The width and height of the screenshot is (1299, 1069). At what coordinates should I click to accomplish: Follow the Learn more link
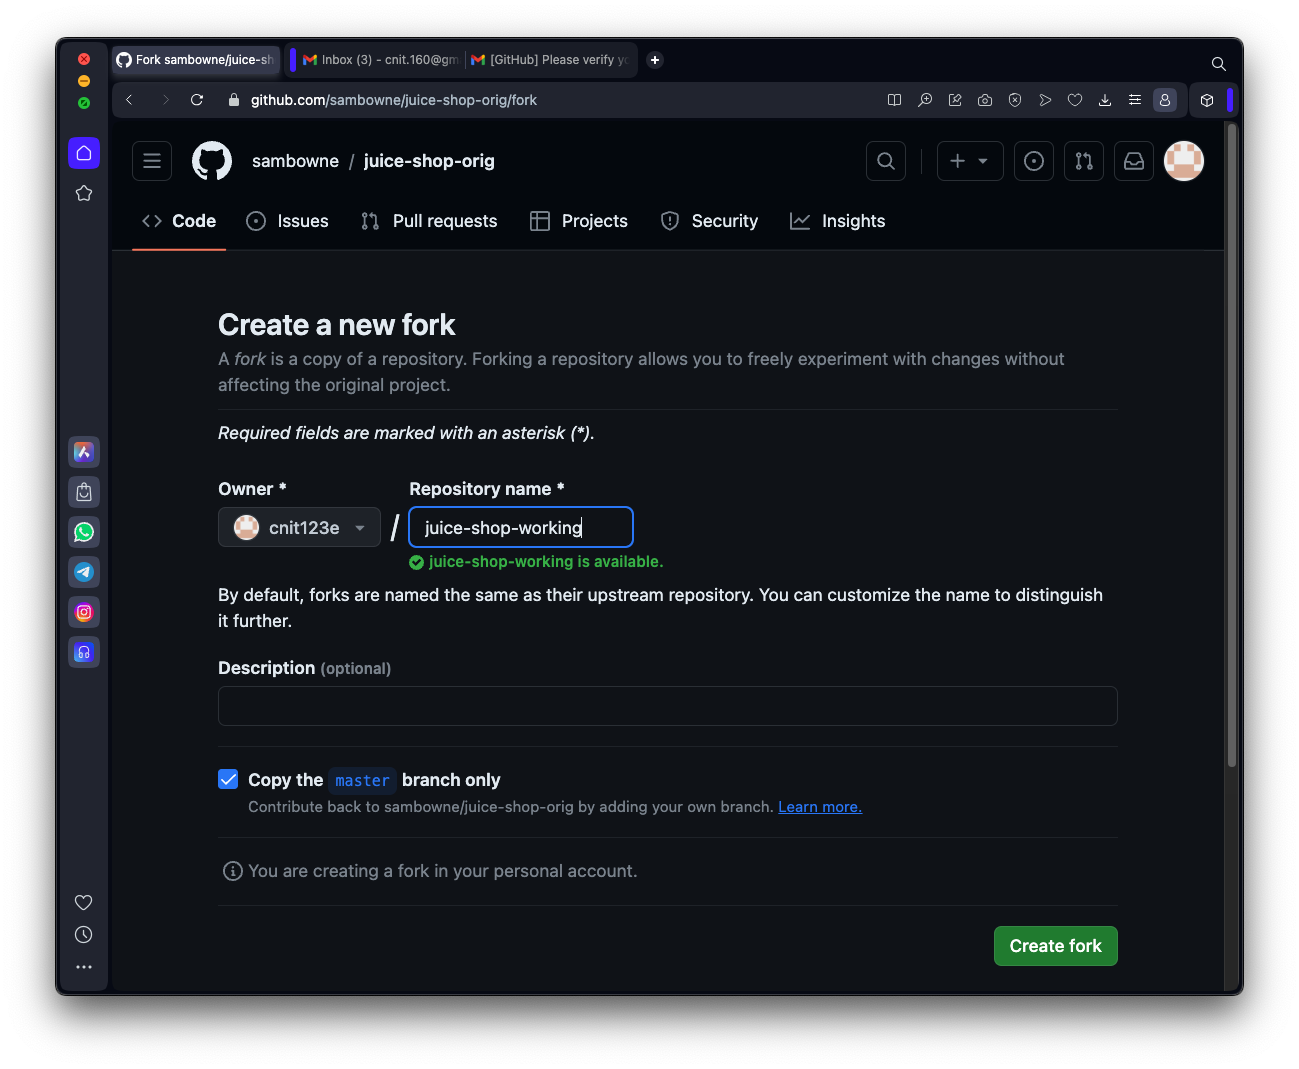[820, 807]
